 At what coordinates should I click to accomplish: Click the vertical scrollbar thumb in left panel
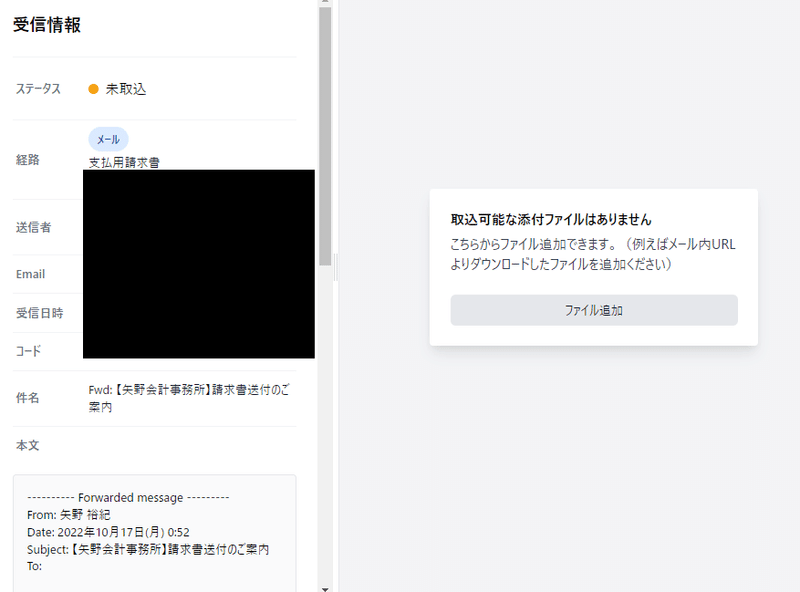325,136
